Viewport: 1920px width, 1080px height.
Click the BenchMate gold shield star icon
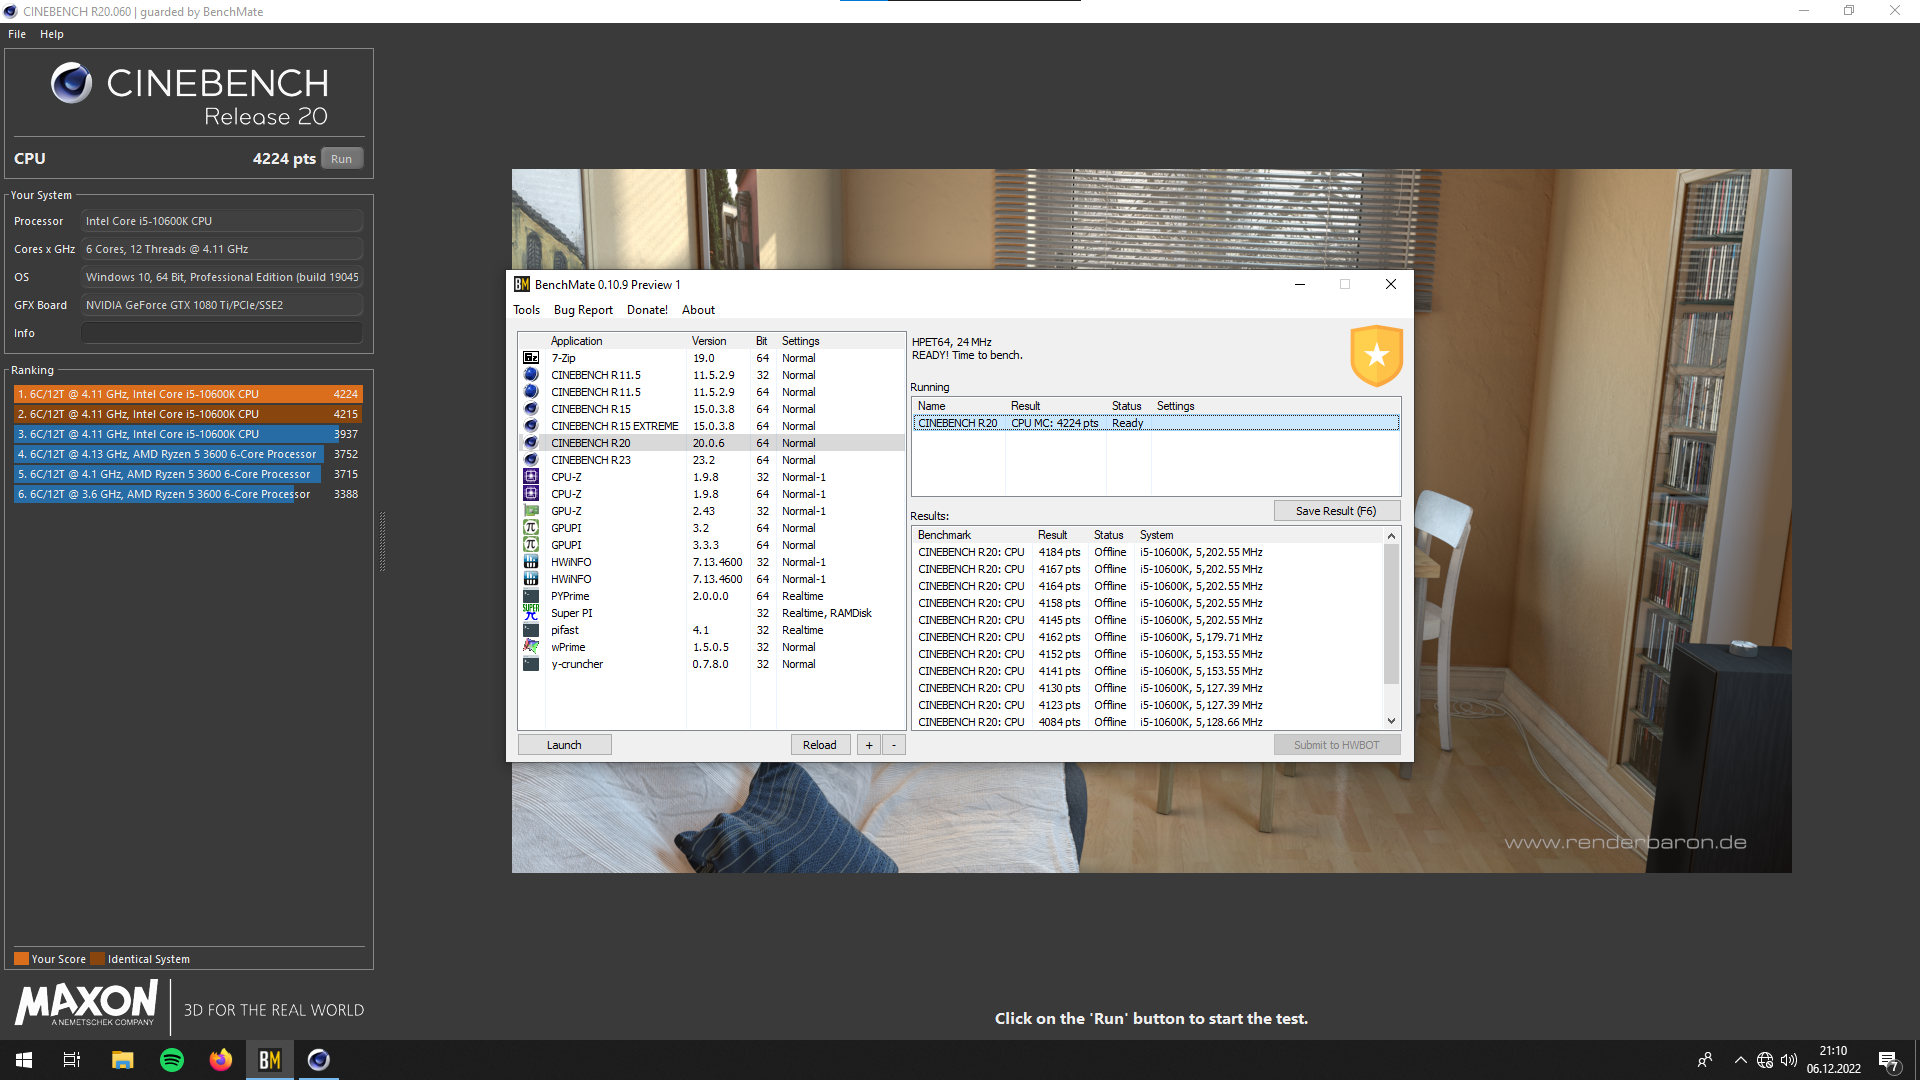[x=1376, y=355]
